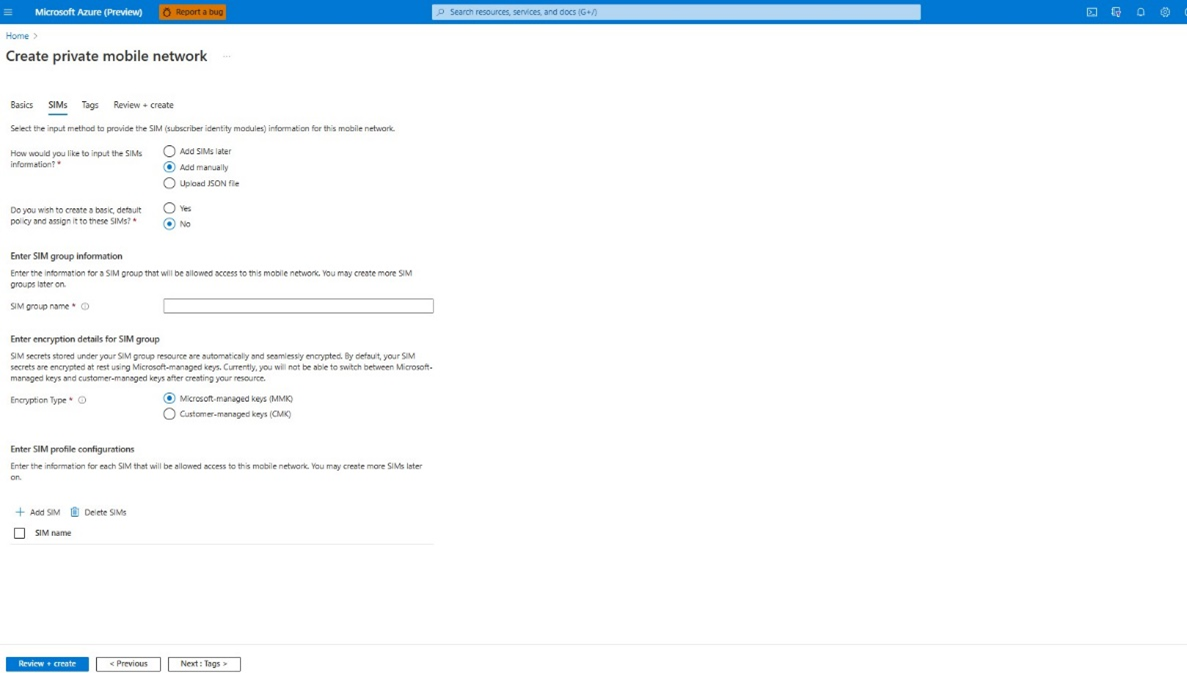Open the ellipsis next to page title
1187x673 pixels.
pyautogui.click(x=226, y=57)
